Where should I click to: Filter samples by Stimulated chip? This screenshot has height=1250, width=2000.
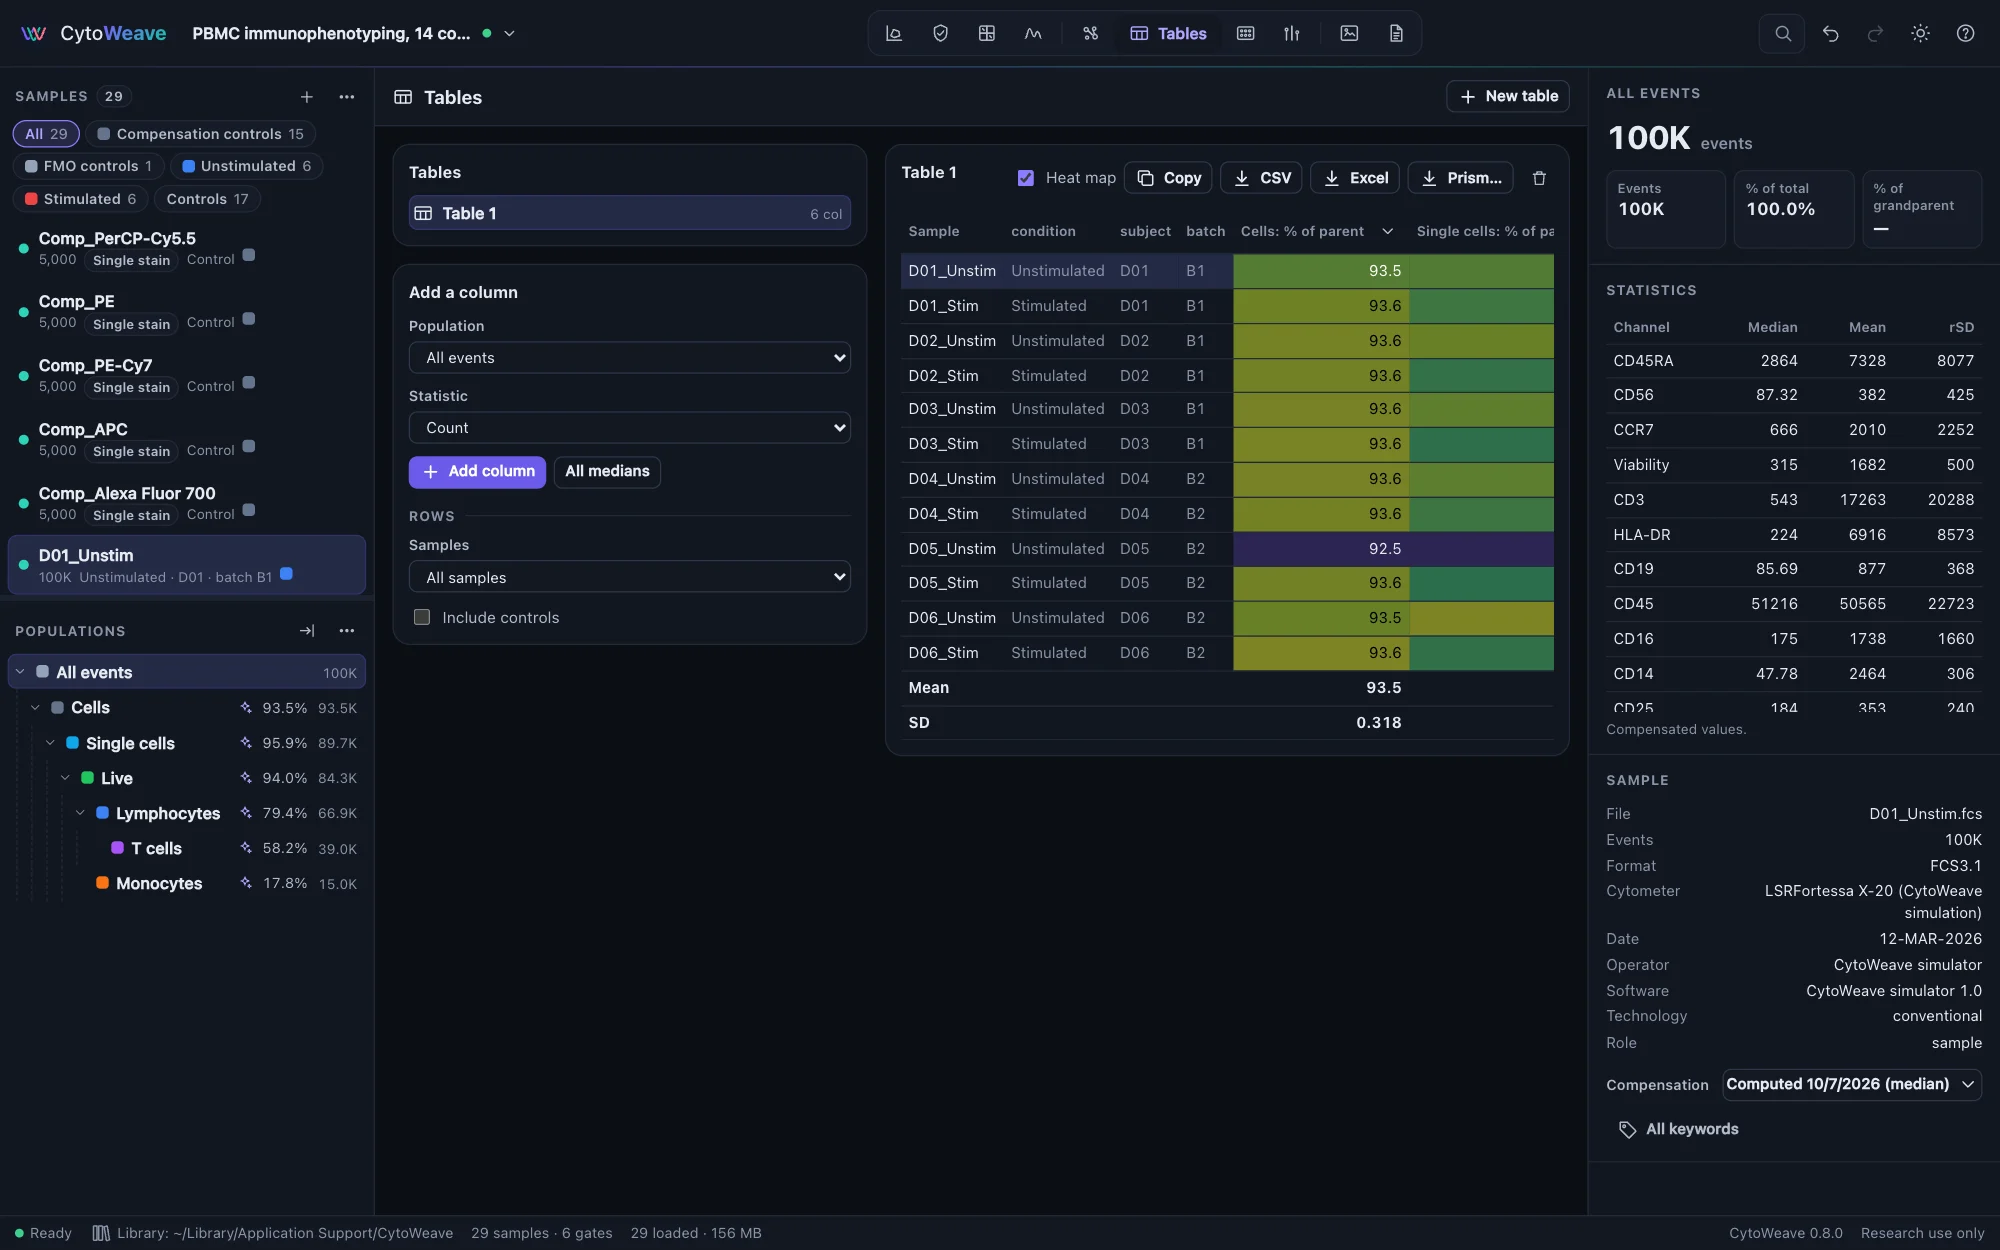coord(80,199)
